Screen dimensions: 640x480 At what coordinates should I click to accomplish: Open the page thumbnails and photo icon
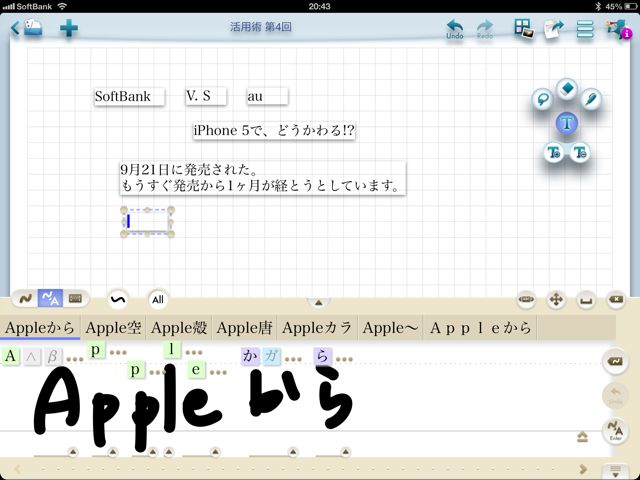524,29
